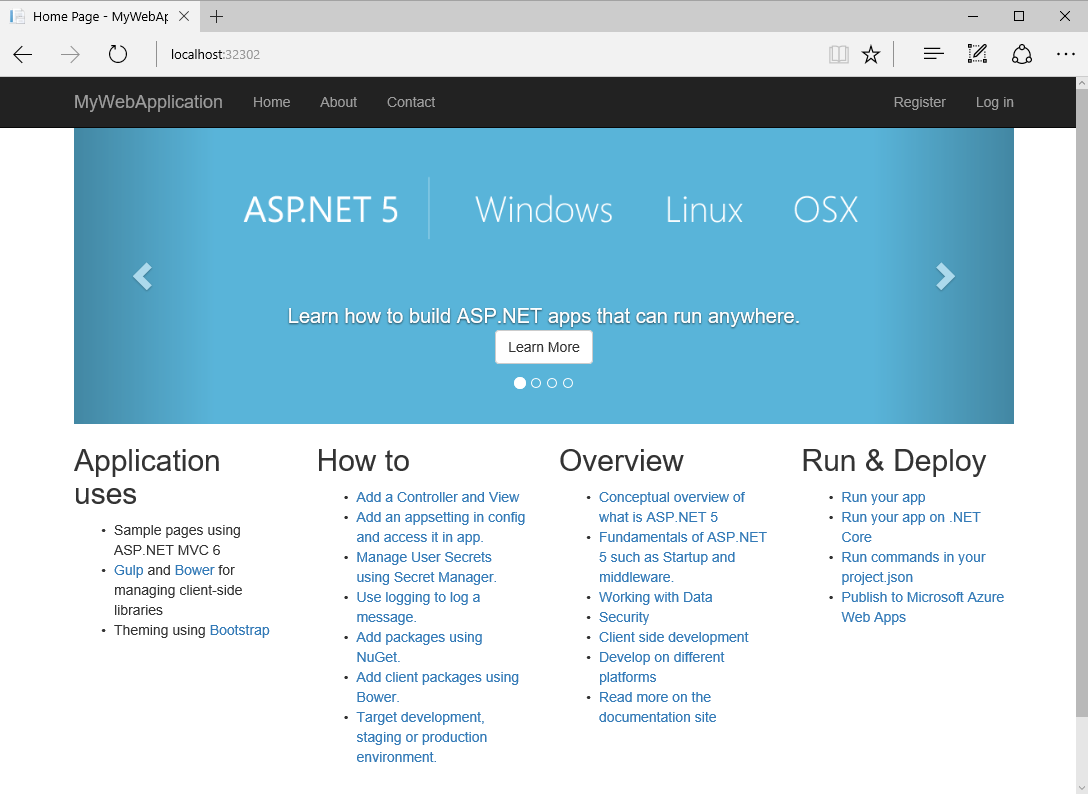Add page to favorites star icon

point(871,54)
